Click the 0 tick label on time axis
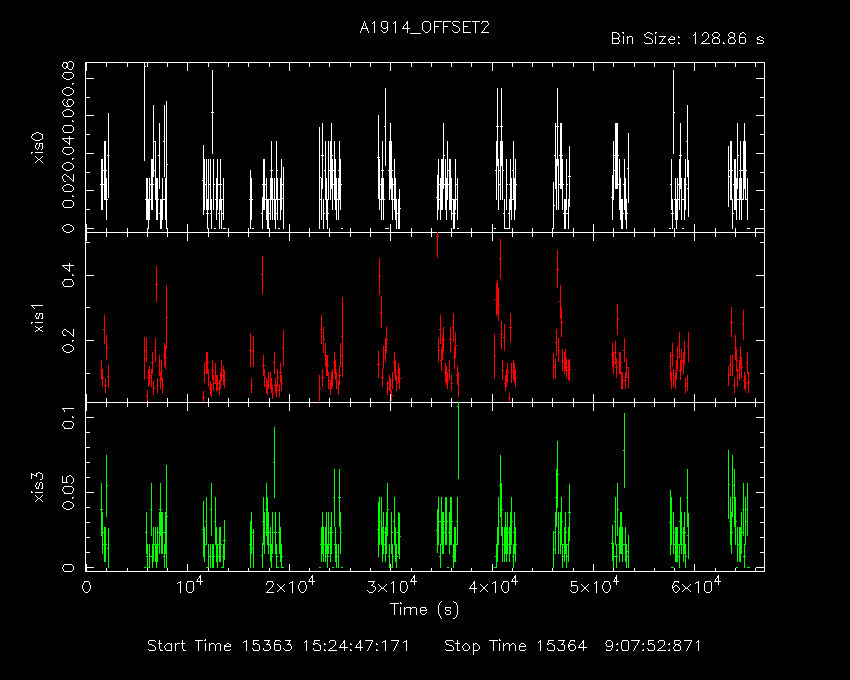This screenshot has width=850, height=680. point(87,588)
